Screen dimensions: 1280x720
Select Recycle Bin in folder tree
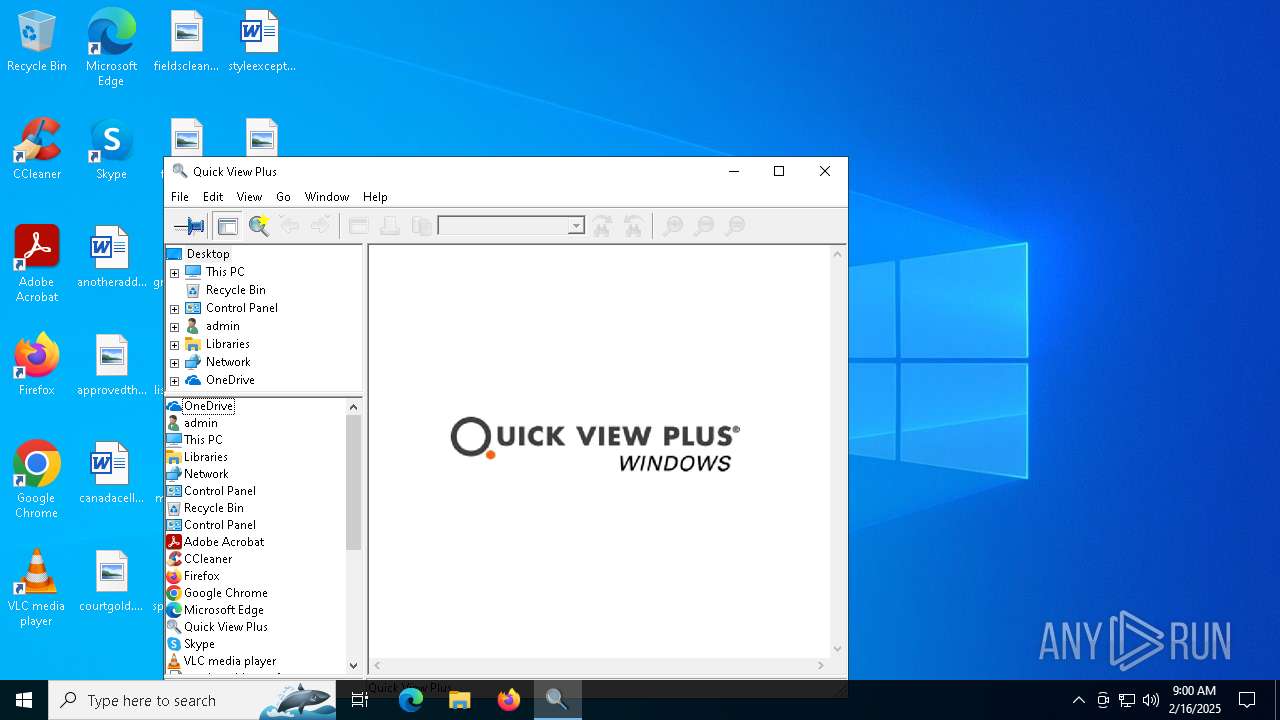coord(235,290)
